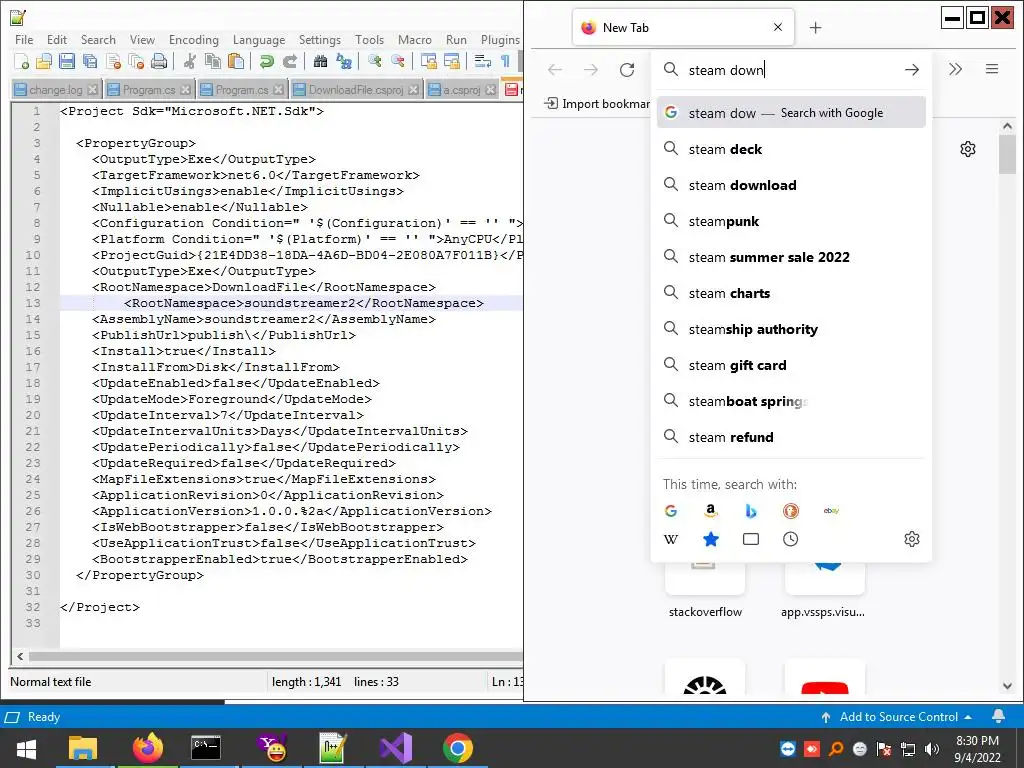Search this time with eBay icon

(831, 511)
